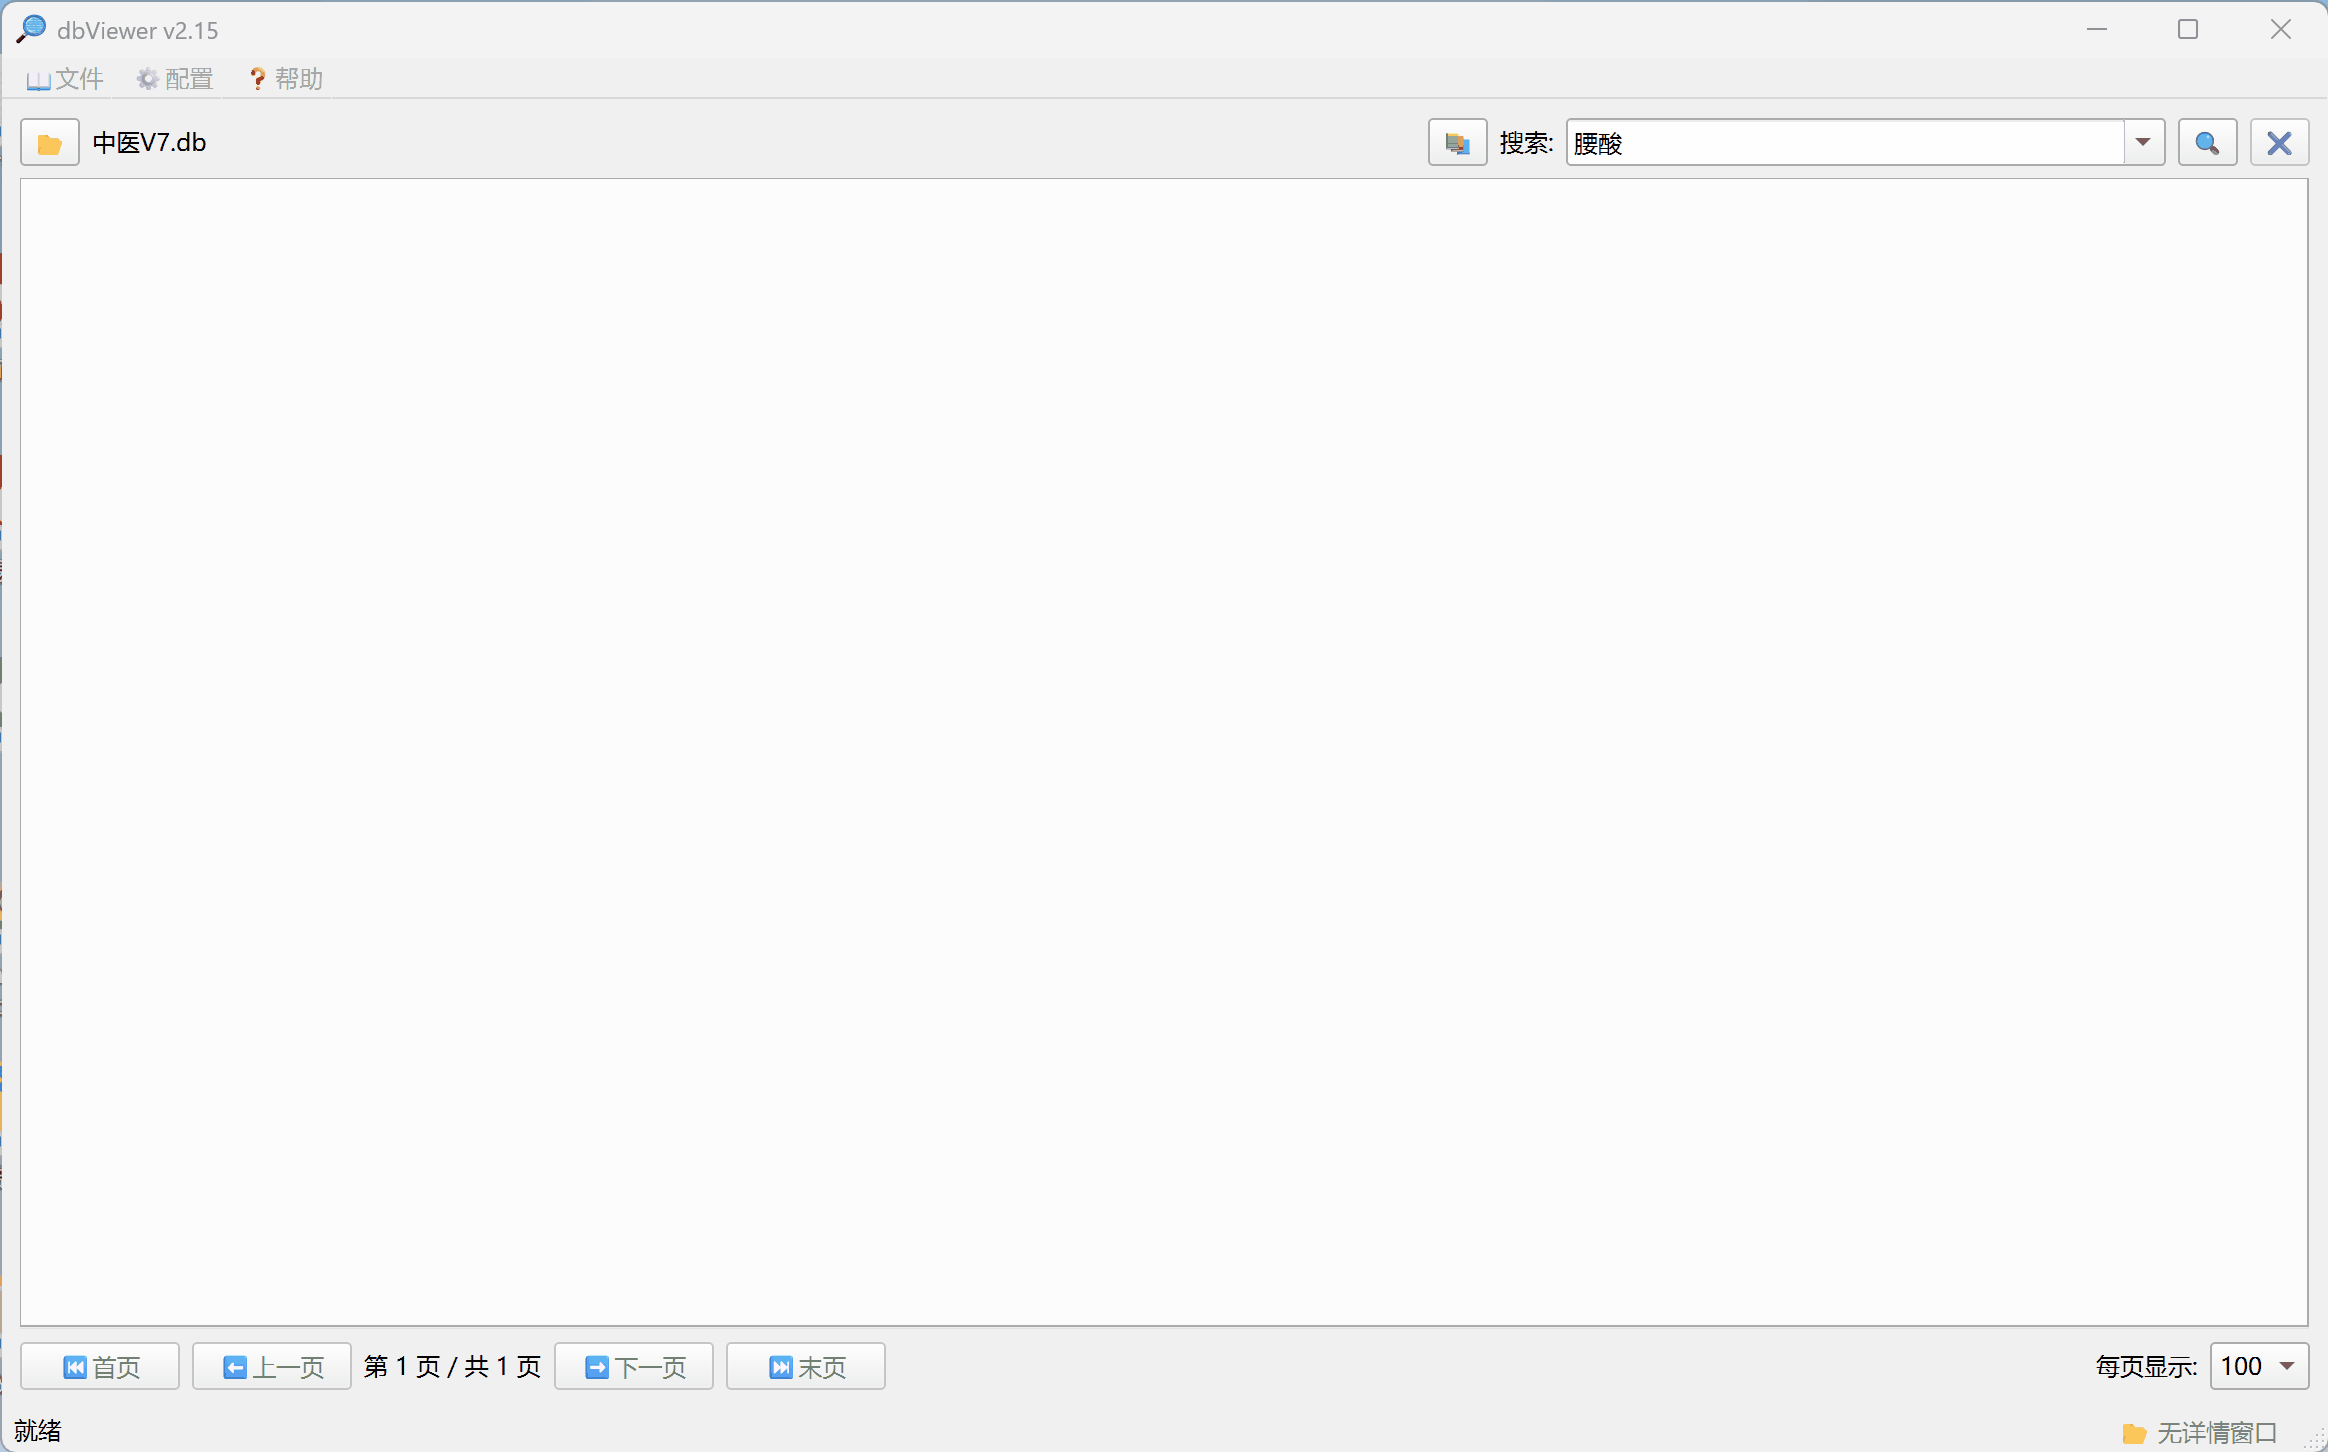The height and width of the screenshot is (1452, 2328).
Task: Expand the search history dropdown arrow
Action: click(x=2143, y=143)
